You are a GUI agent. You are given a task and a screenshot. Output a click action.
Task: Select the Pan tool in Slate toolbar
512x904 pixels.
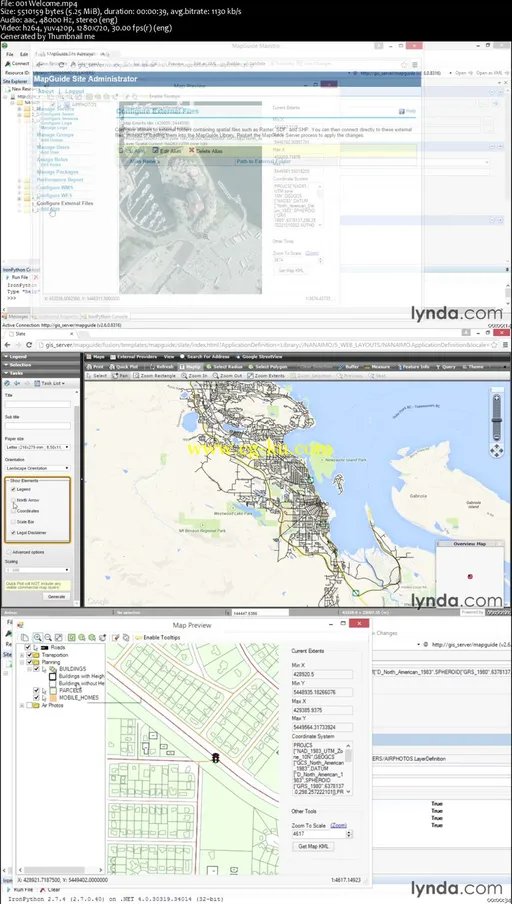pyautogui.click(x=120, y=376)
